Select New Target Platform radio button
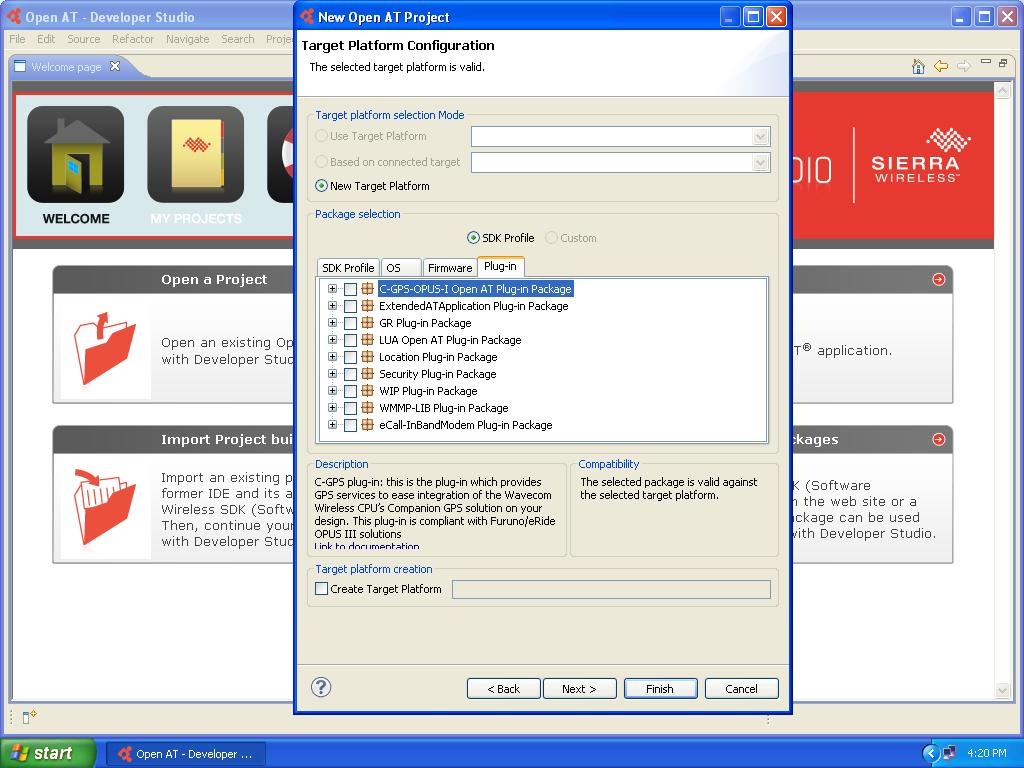1024x768 pixels. click(321, 185)
